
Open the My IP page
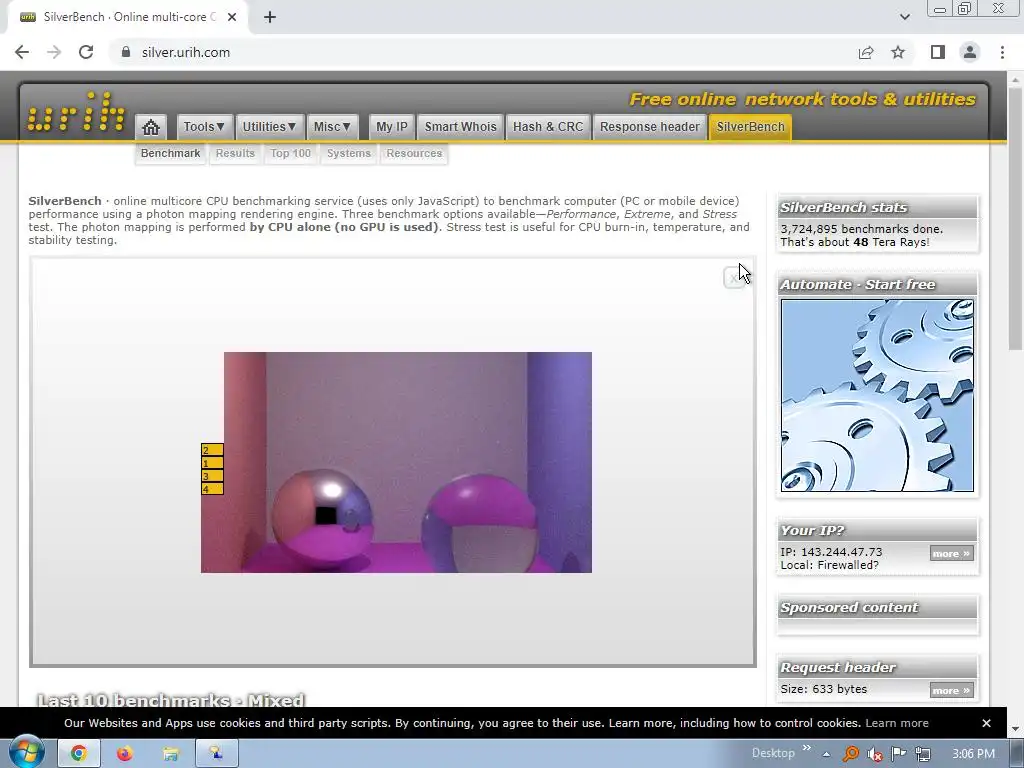click(x=392, y=127)
